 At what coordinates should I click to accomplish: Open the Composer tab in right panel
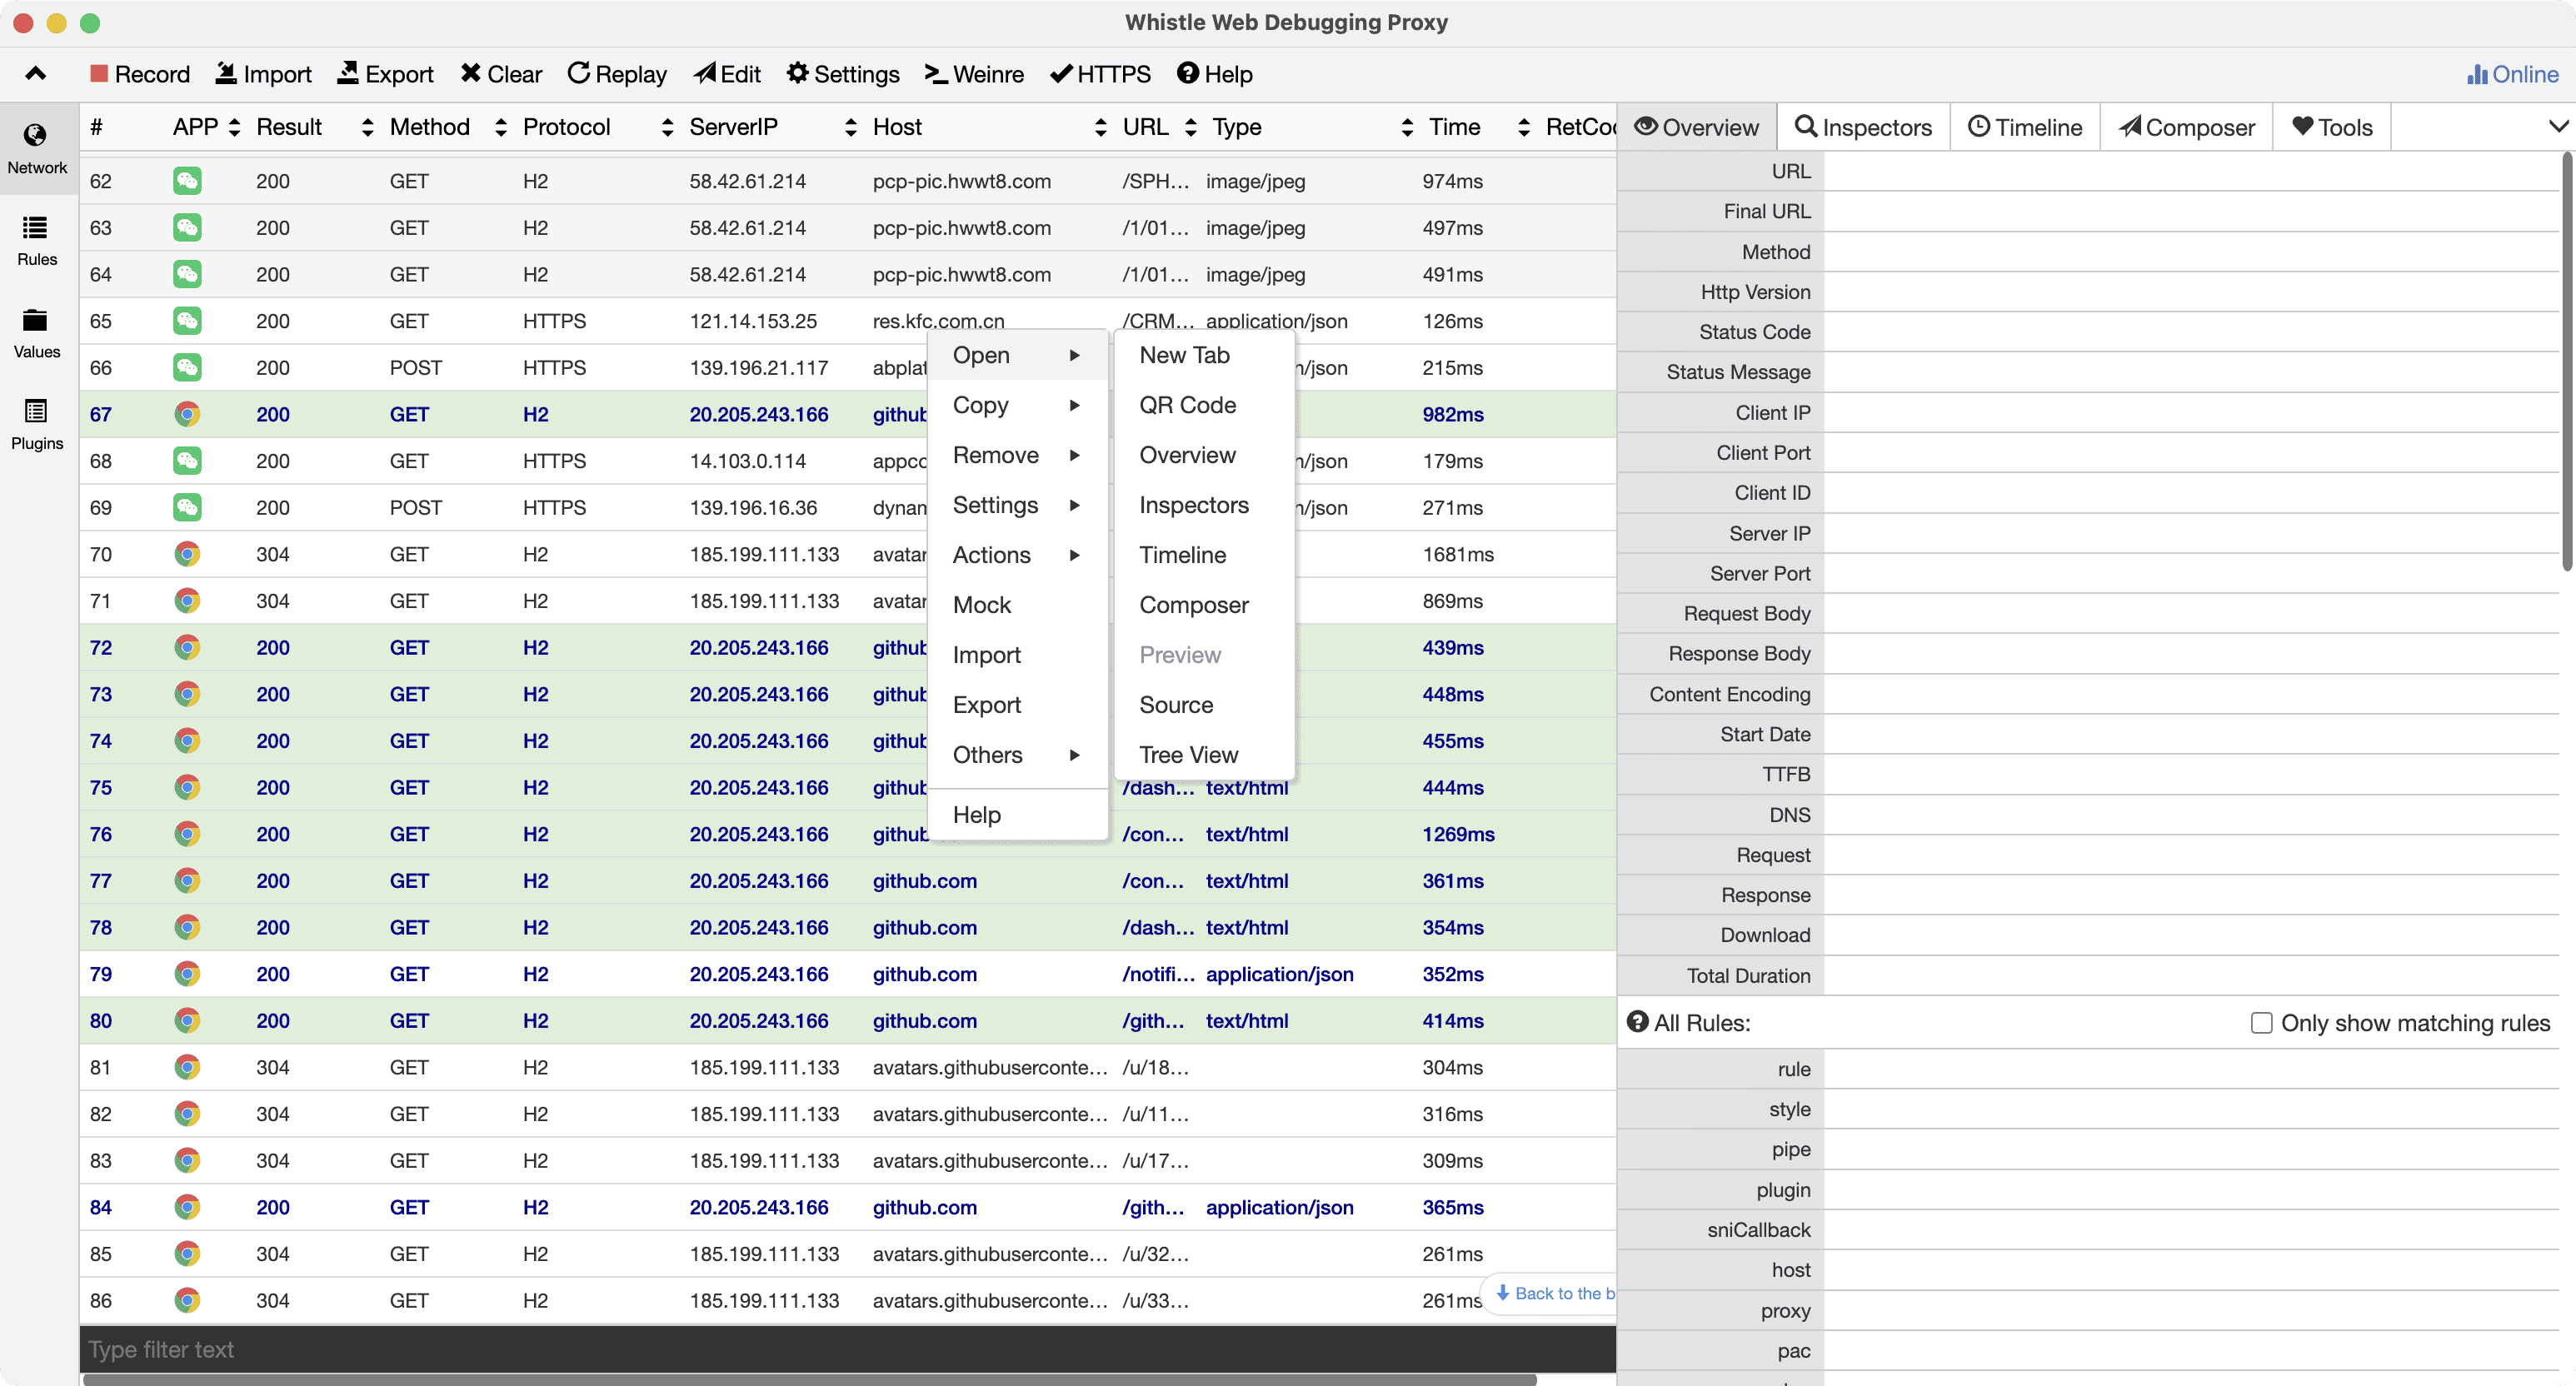(x=2187, y=127)
